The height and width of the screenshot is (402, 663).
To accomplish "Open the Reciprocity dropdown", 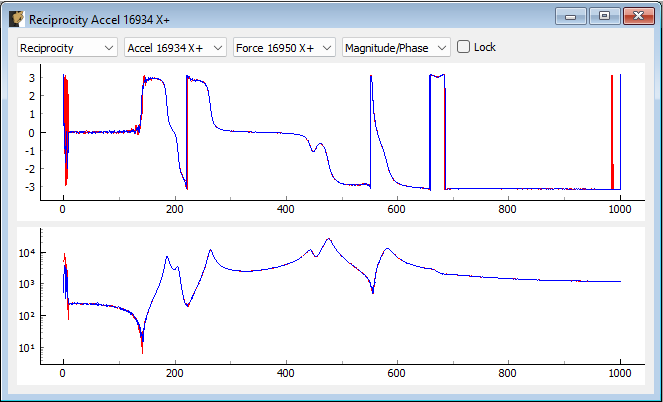I will click(67, 47).
